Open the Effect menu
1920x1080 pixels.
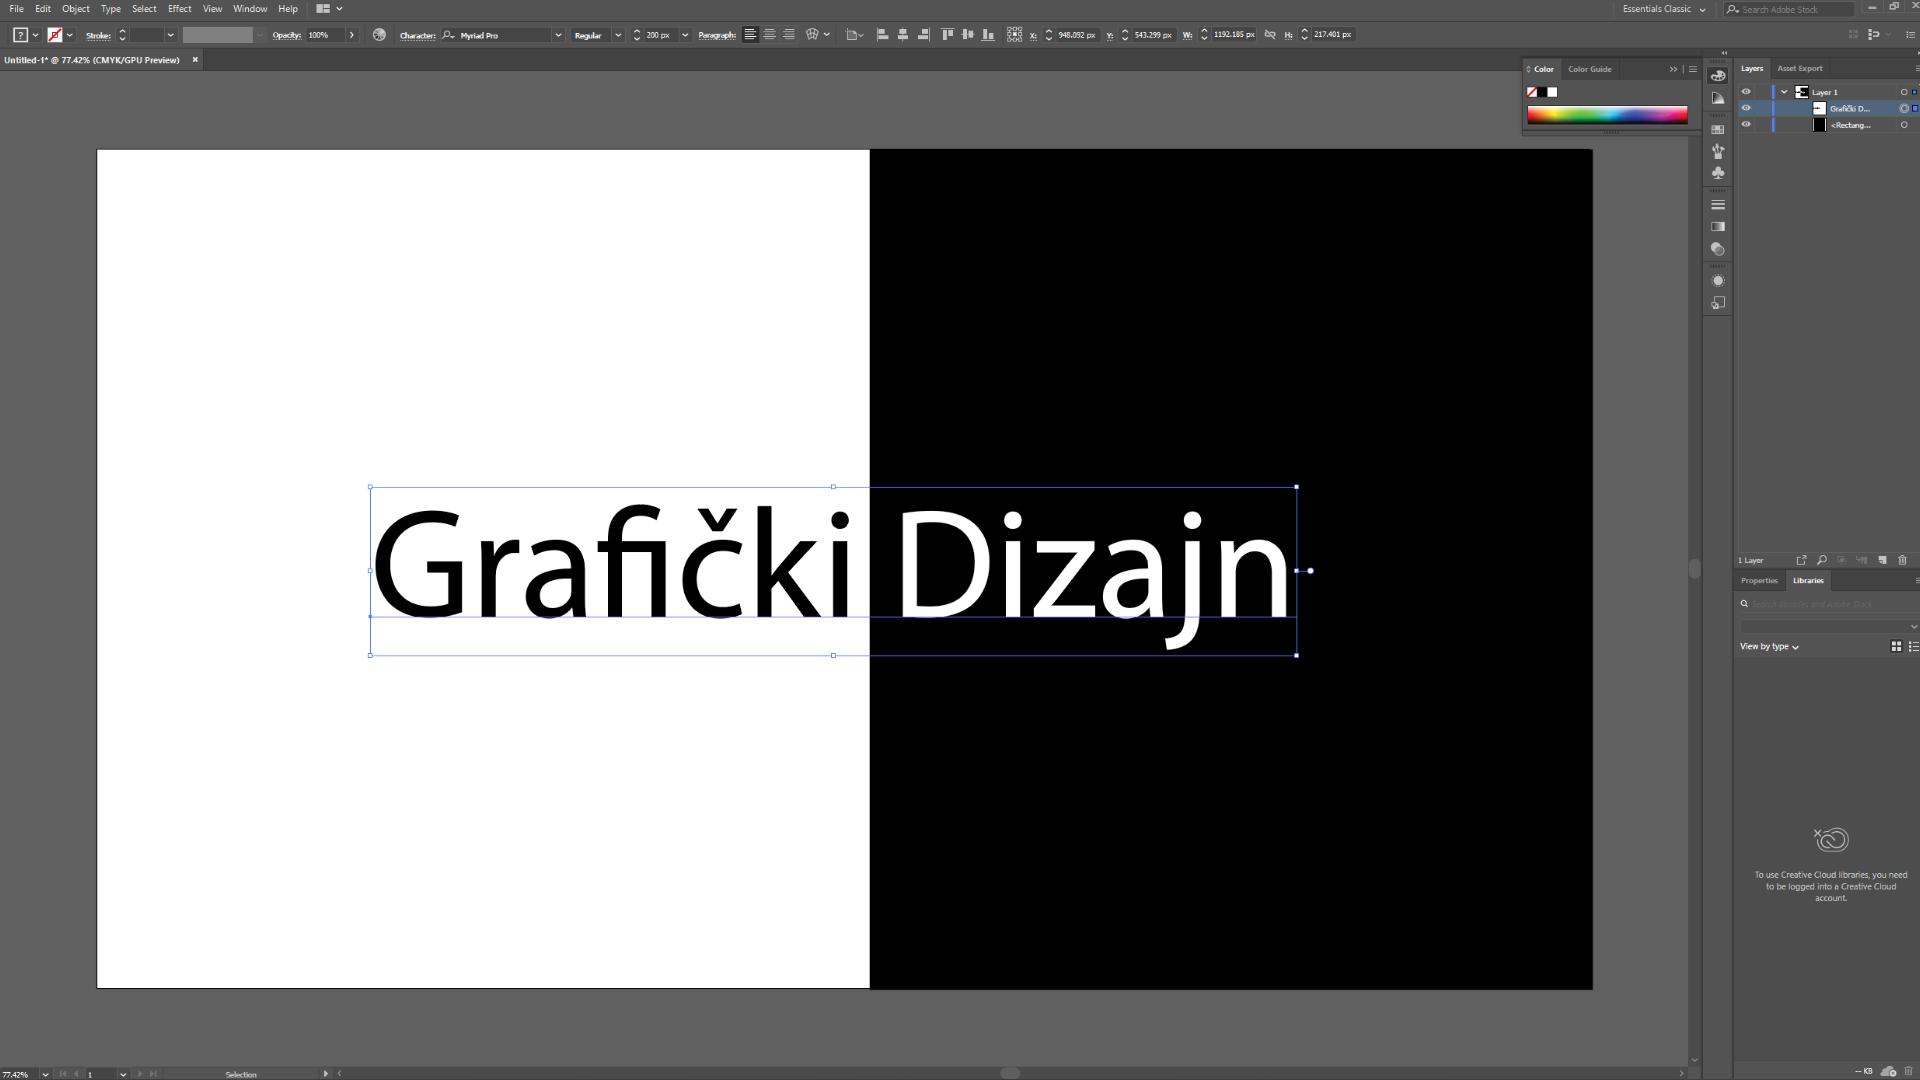(179, 9)
